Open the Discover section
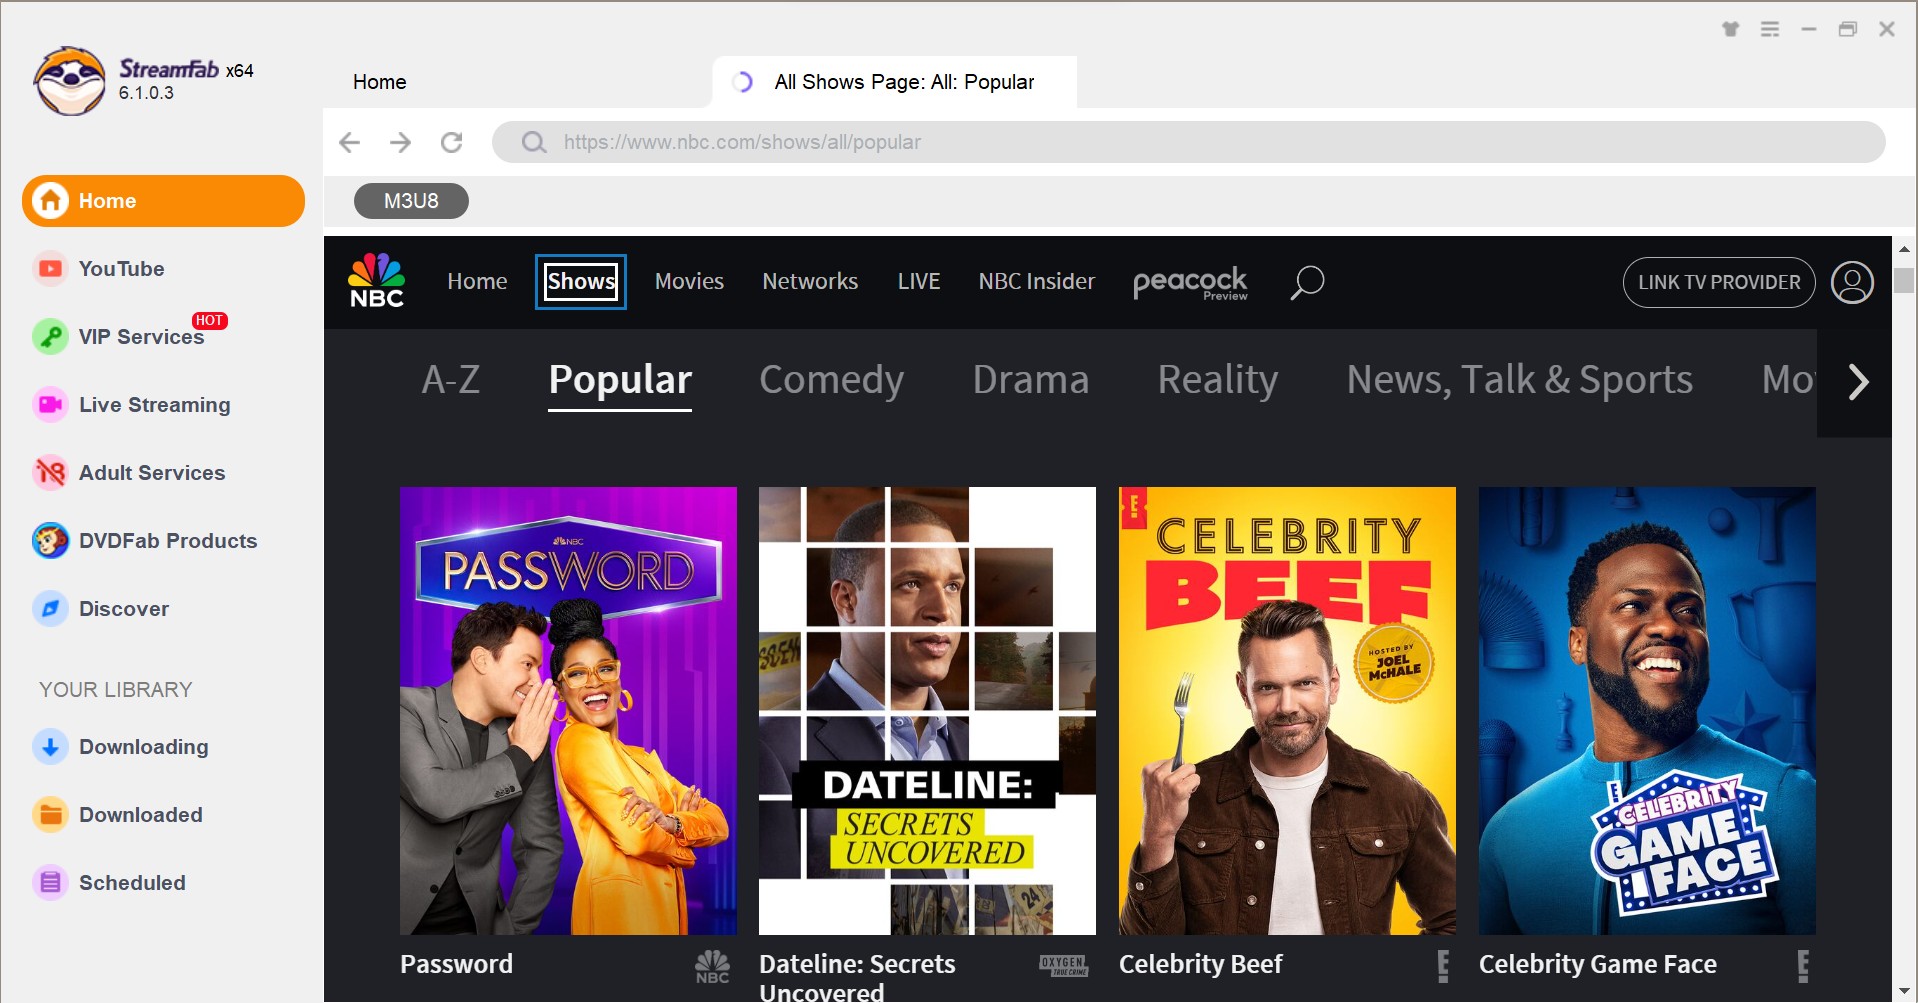Image resolution: width=1918 pixels, height=1003 pixels. coord(100,609)
